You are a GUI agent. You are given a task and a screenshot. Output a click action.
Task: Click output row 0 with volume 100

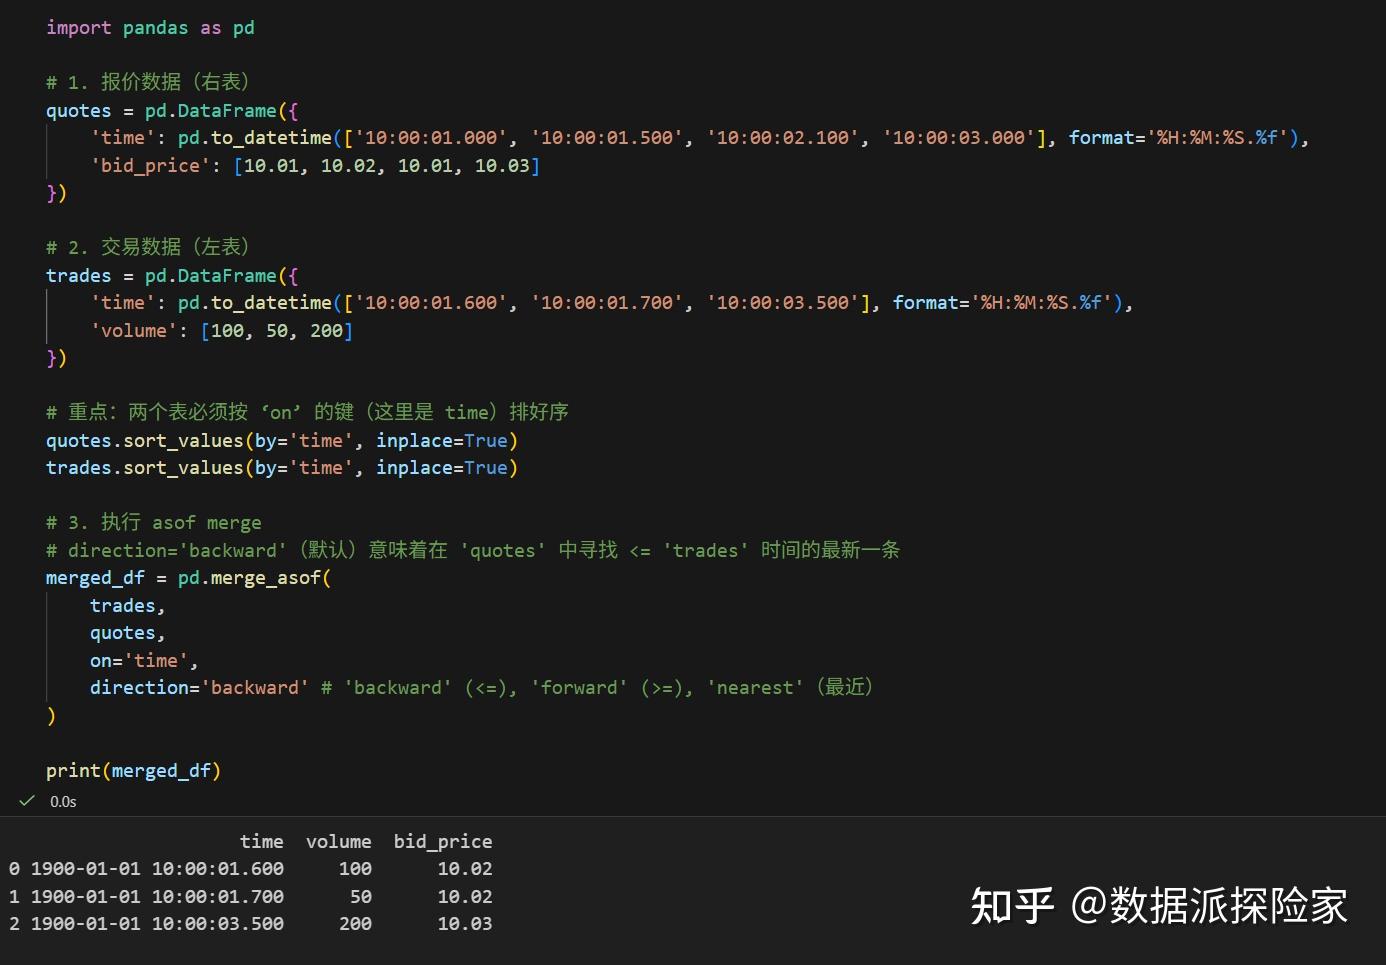pyautogui.click(x=250, y=869)
